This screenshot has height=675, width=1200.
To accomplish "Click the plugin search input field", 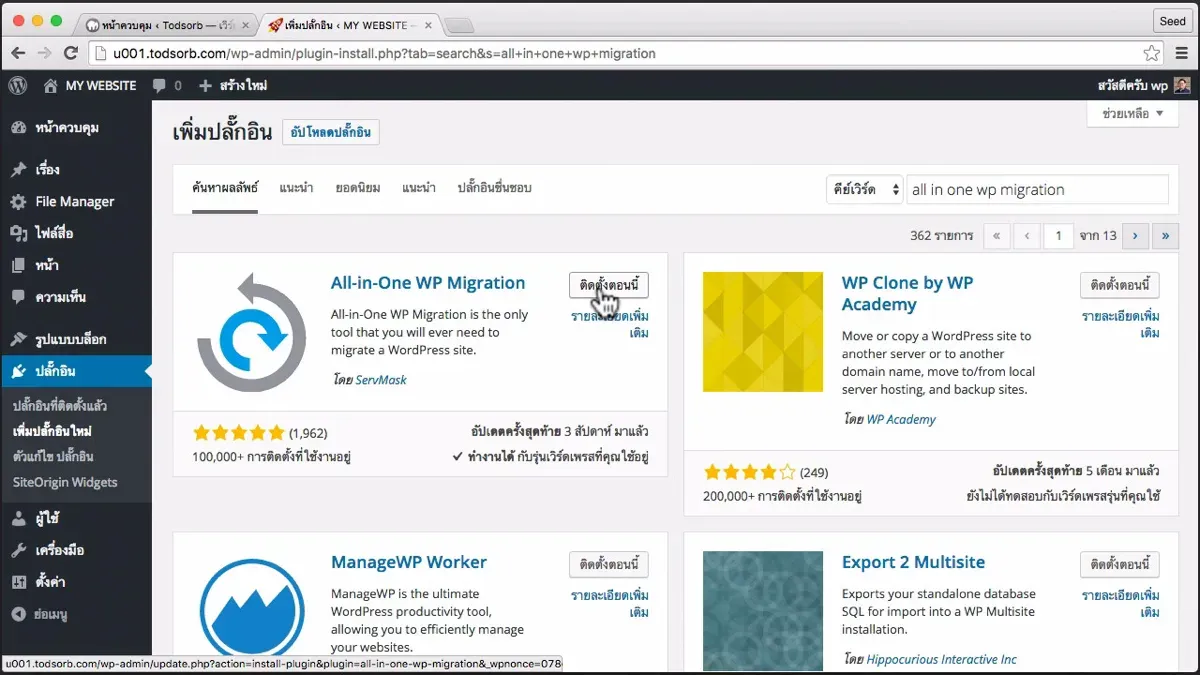I will [x=1037, y=189].
